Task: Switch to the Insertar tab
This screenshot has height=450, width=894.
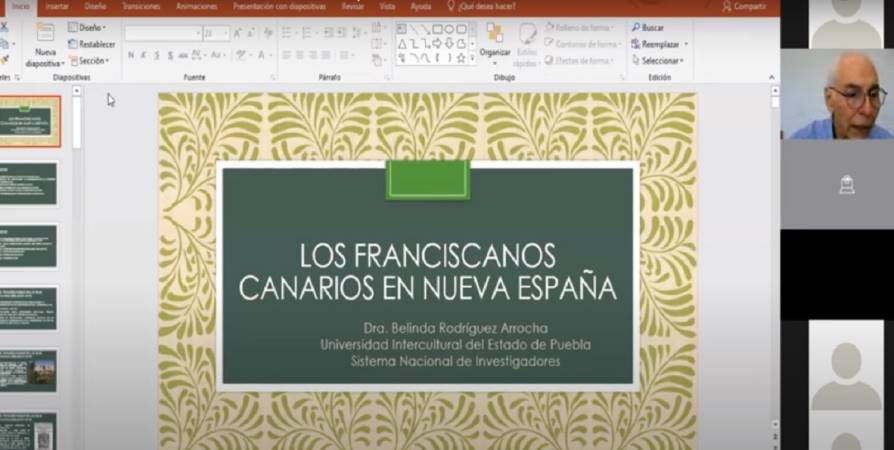Action: 58,6
